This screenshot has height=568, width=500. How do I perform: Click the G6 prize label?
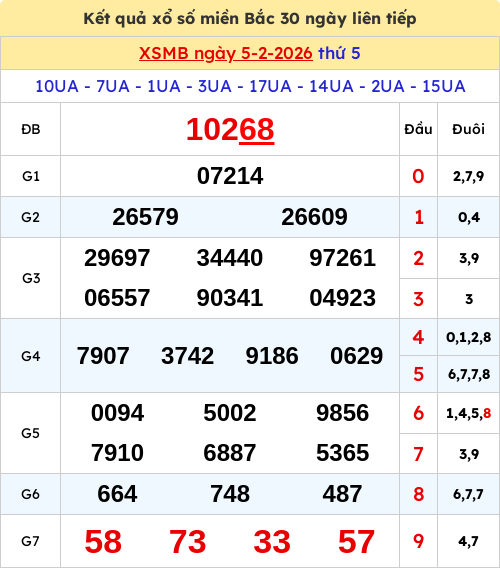31,494
